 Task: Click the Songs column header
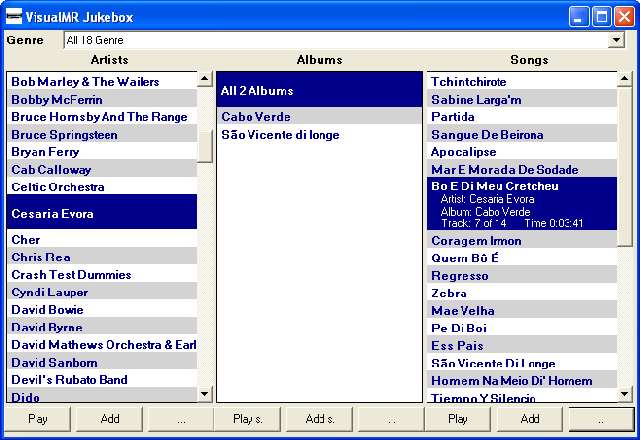pyautogui.click(x=529, y=60)
